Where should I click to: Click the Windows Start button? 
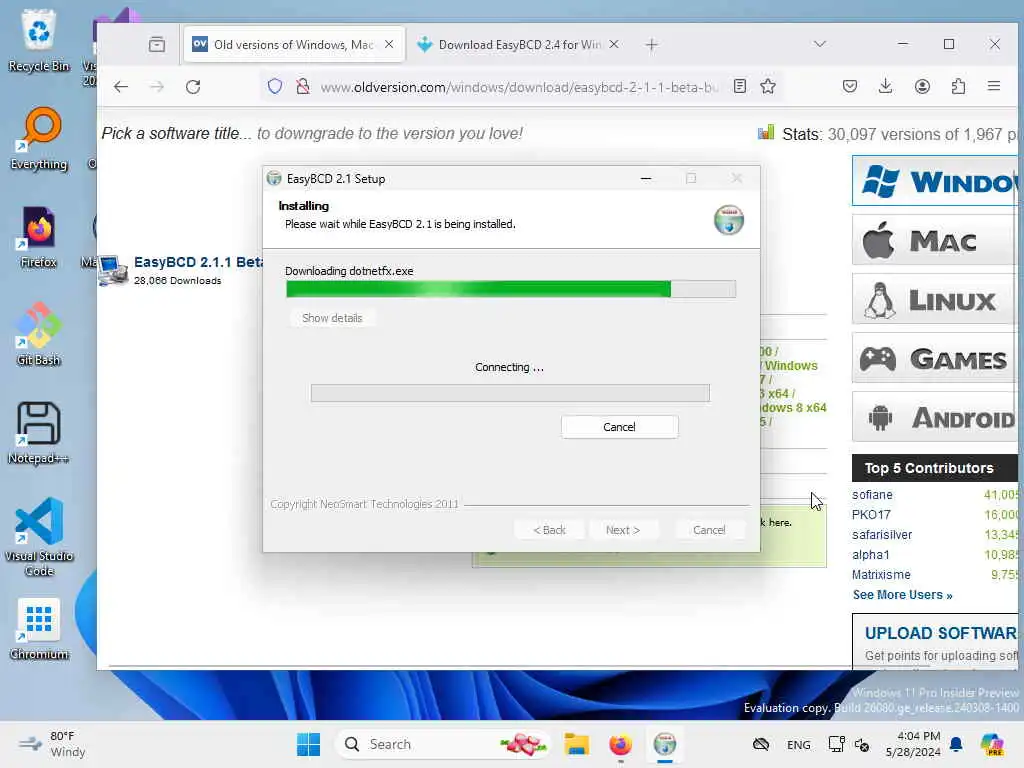[308, 744]
